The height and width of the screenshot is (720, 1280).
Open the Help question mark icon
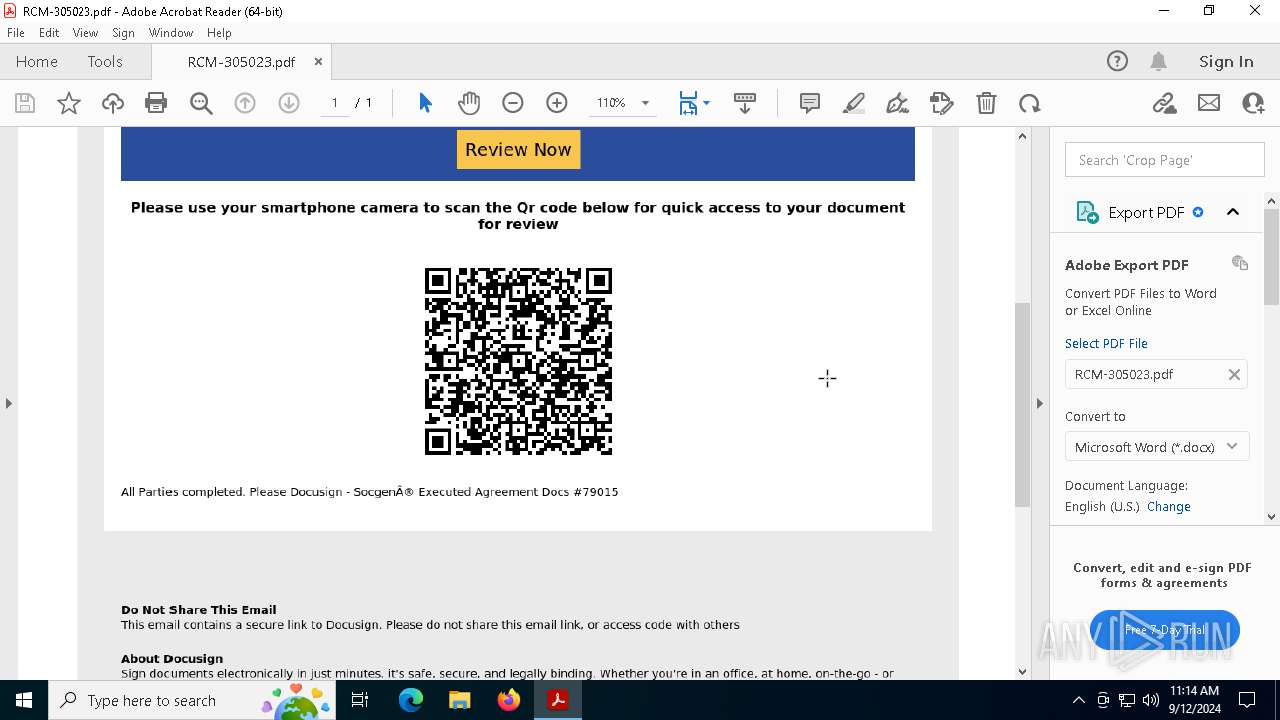tap(1117, 61)
